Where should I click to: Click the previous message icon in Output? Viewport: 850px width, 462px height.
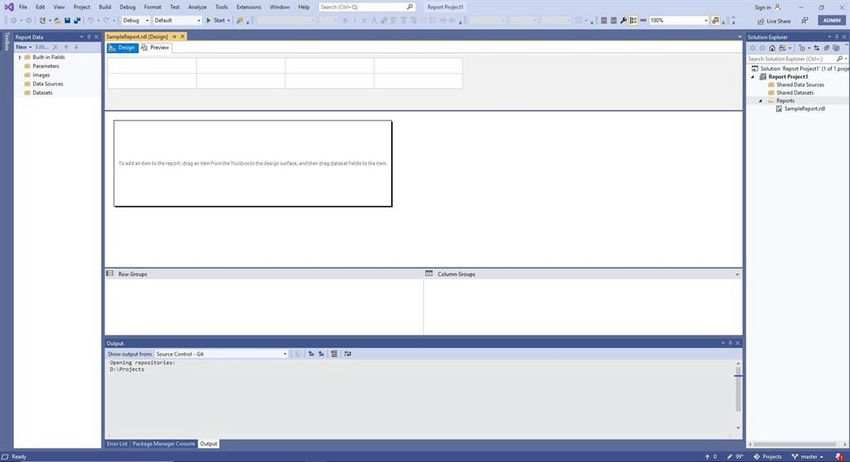[x=311, y=354]
